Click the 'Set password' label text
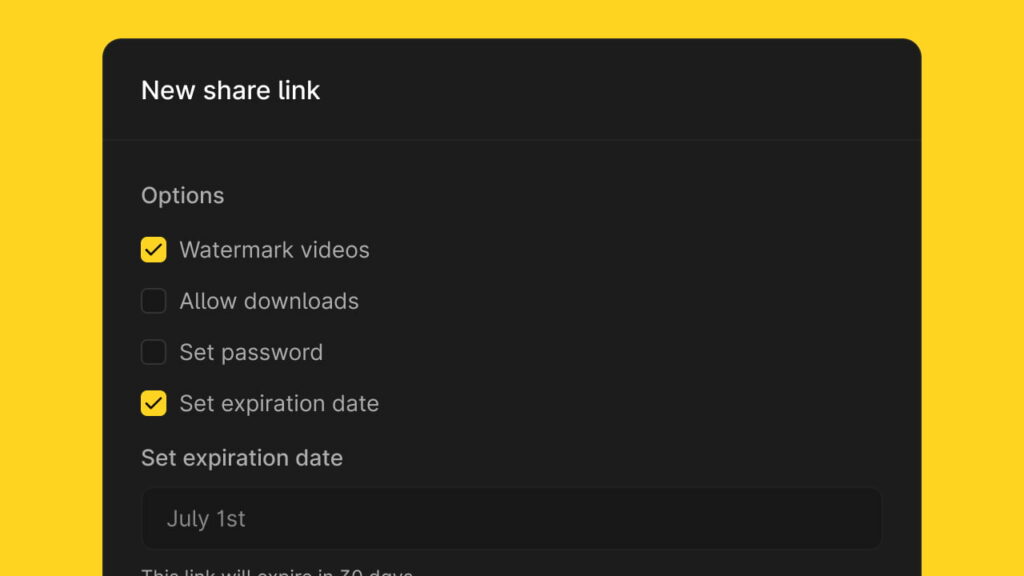 coord(251,353)
